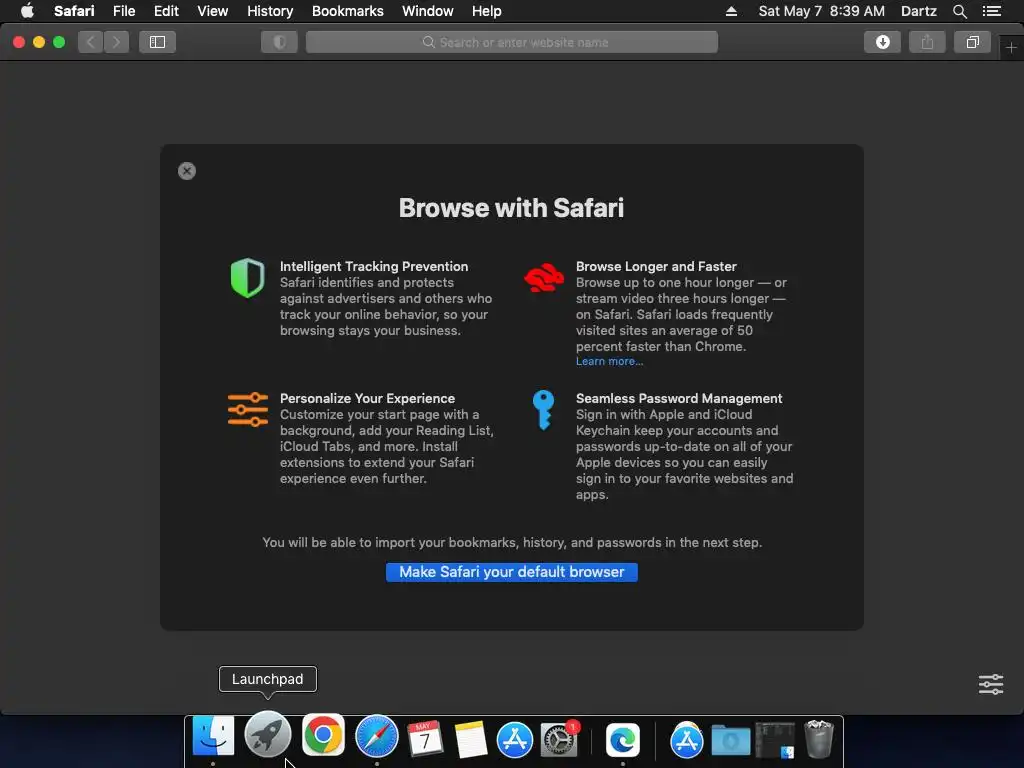Open the History menu
Screen dimensions: 1024x768
tap(270, 11)
